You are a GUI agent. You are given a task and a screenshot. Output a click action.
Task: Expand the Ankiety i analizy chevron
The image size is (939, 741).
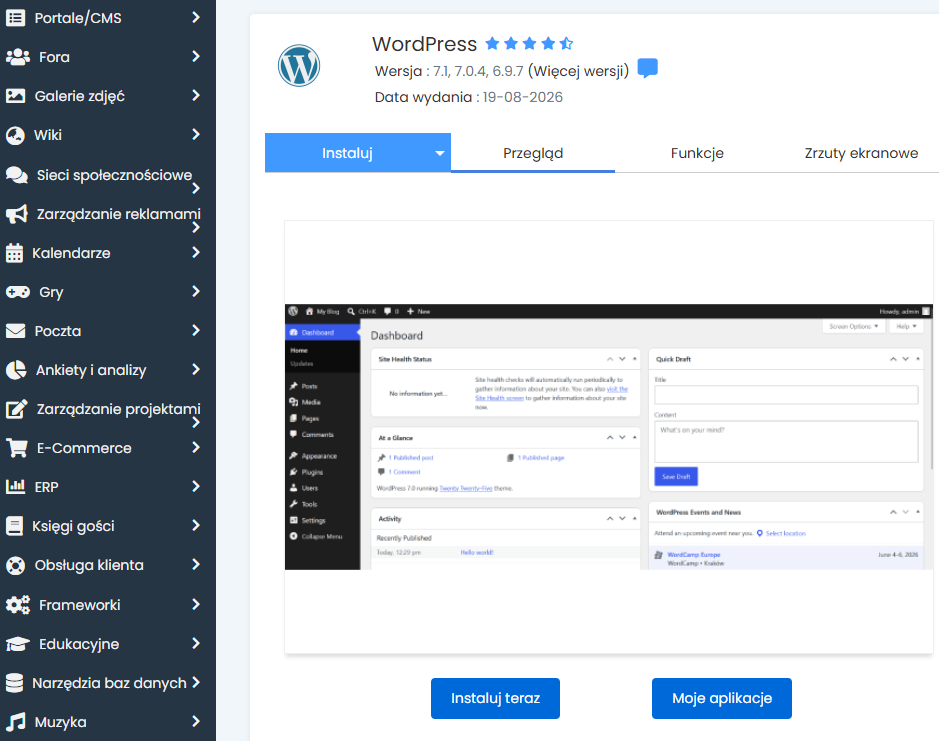tap(196, 369)
